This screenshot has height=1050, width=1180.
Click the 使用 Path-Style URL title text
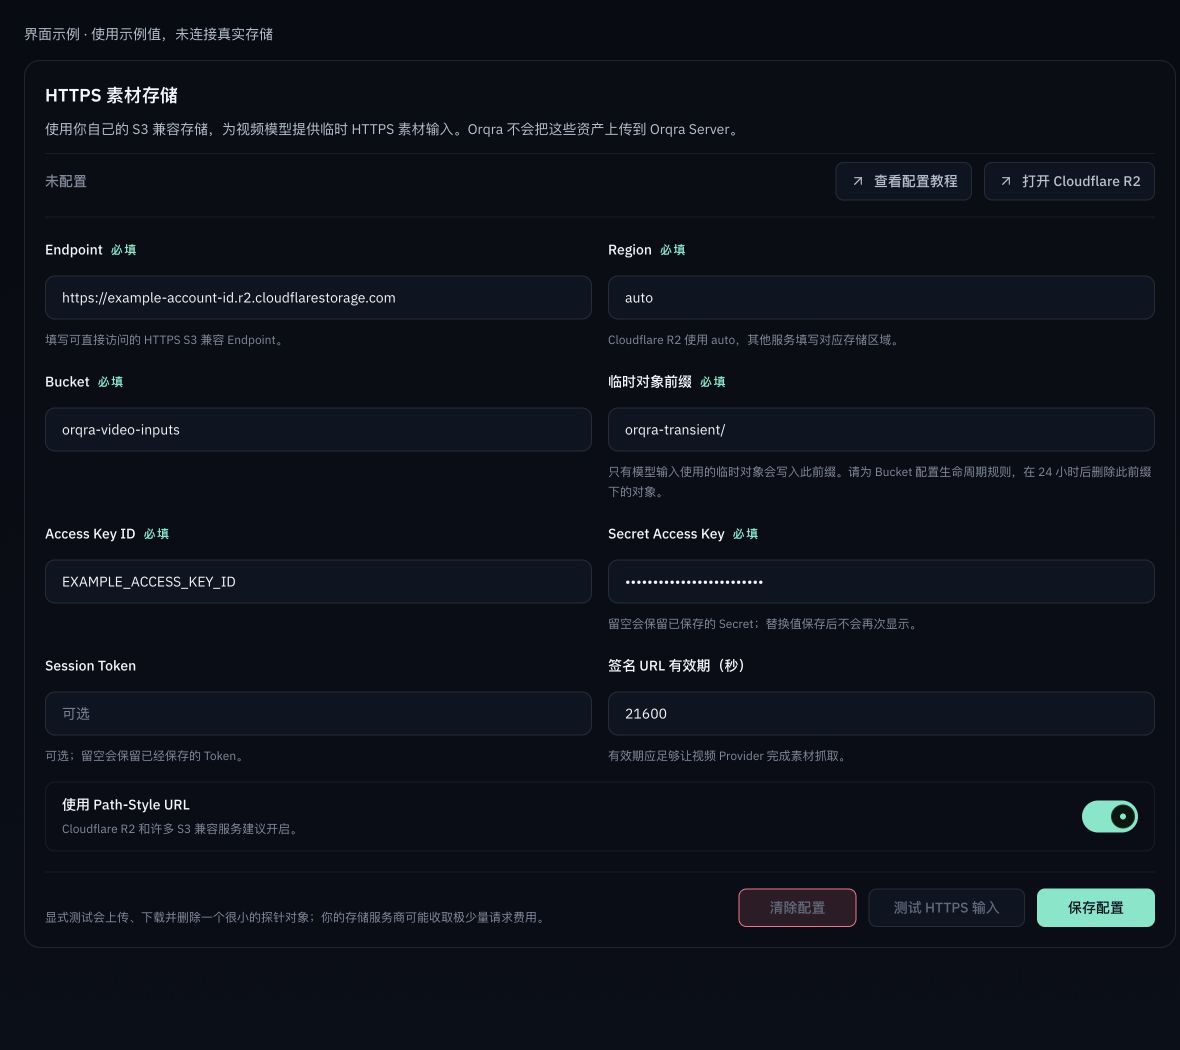(126, 805)
